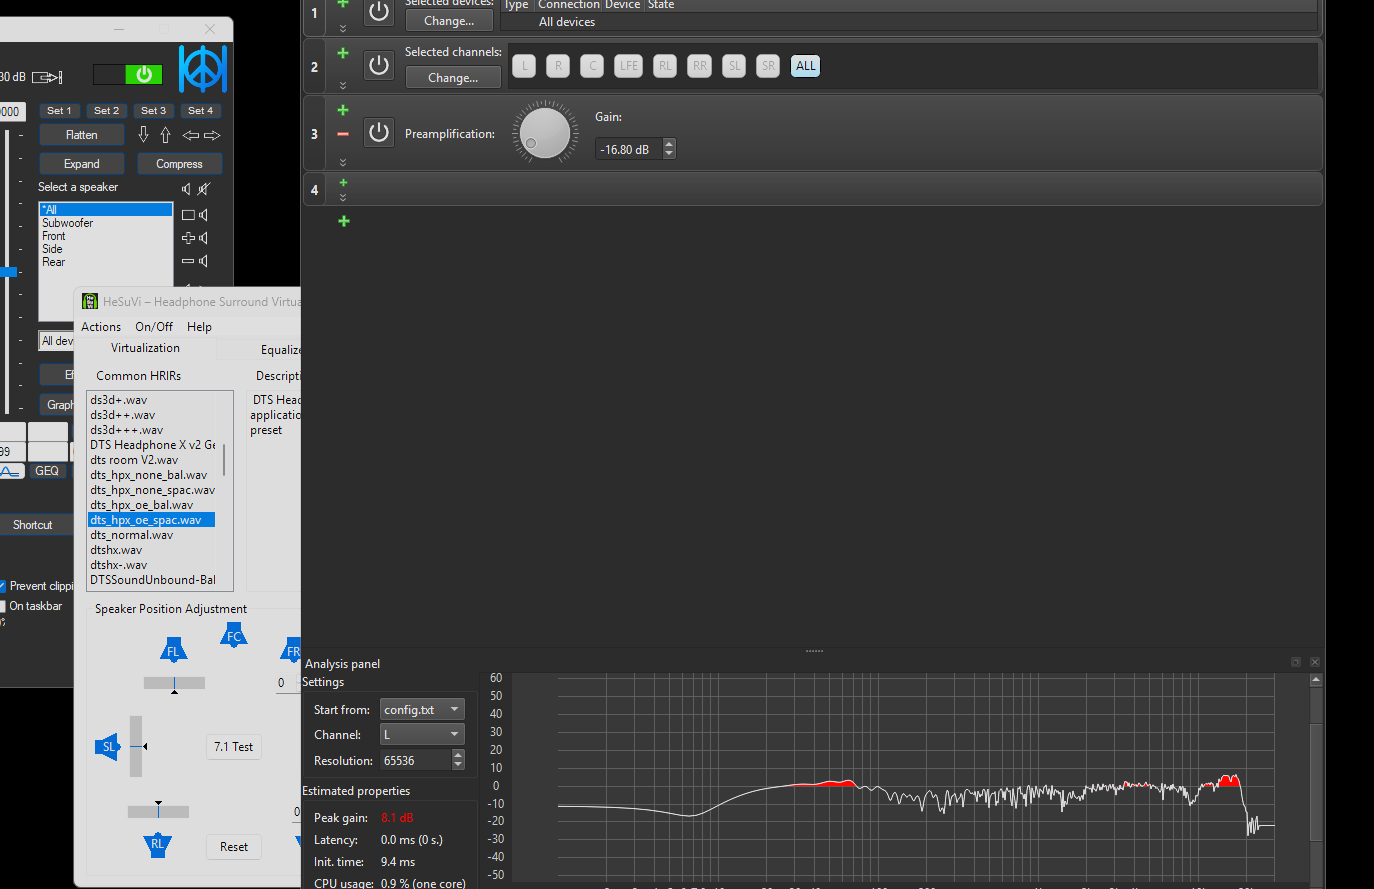Increase Resolution with the spinner up arrow
This screenshot has width=1374, height=889.
coord(458,755)
